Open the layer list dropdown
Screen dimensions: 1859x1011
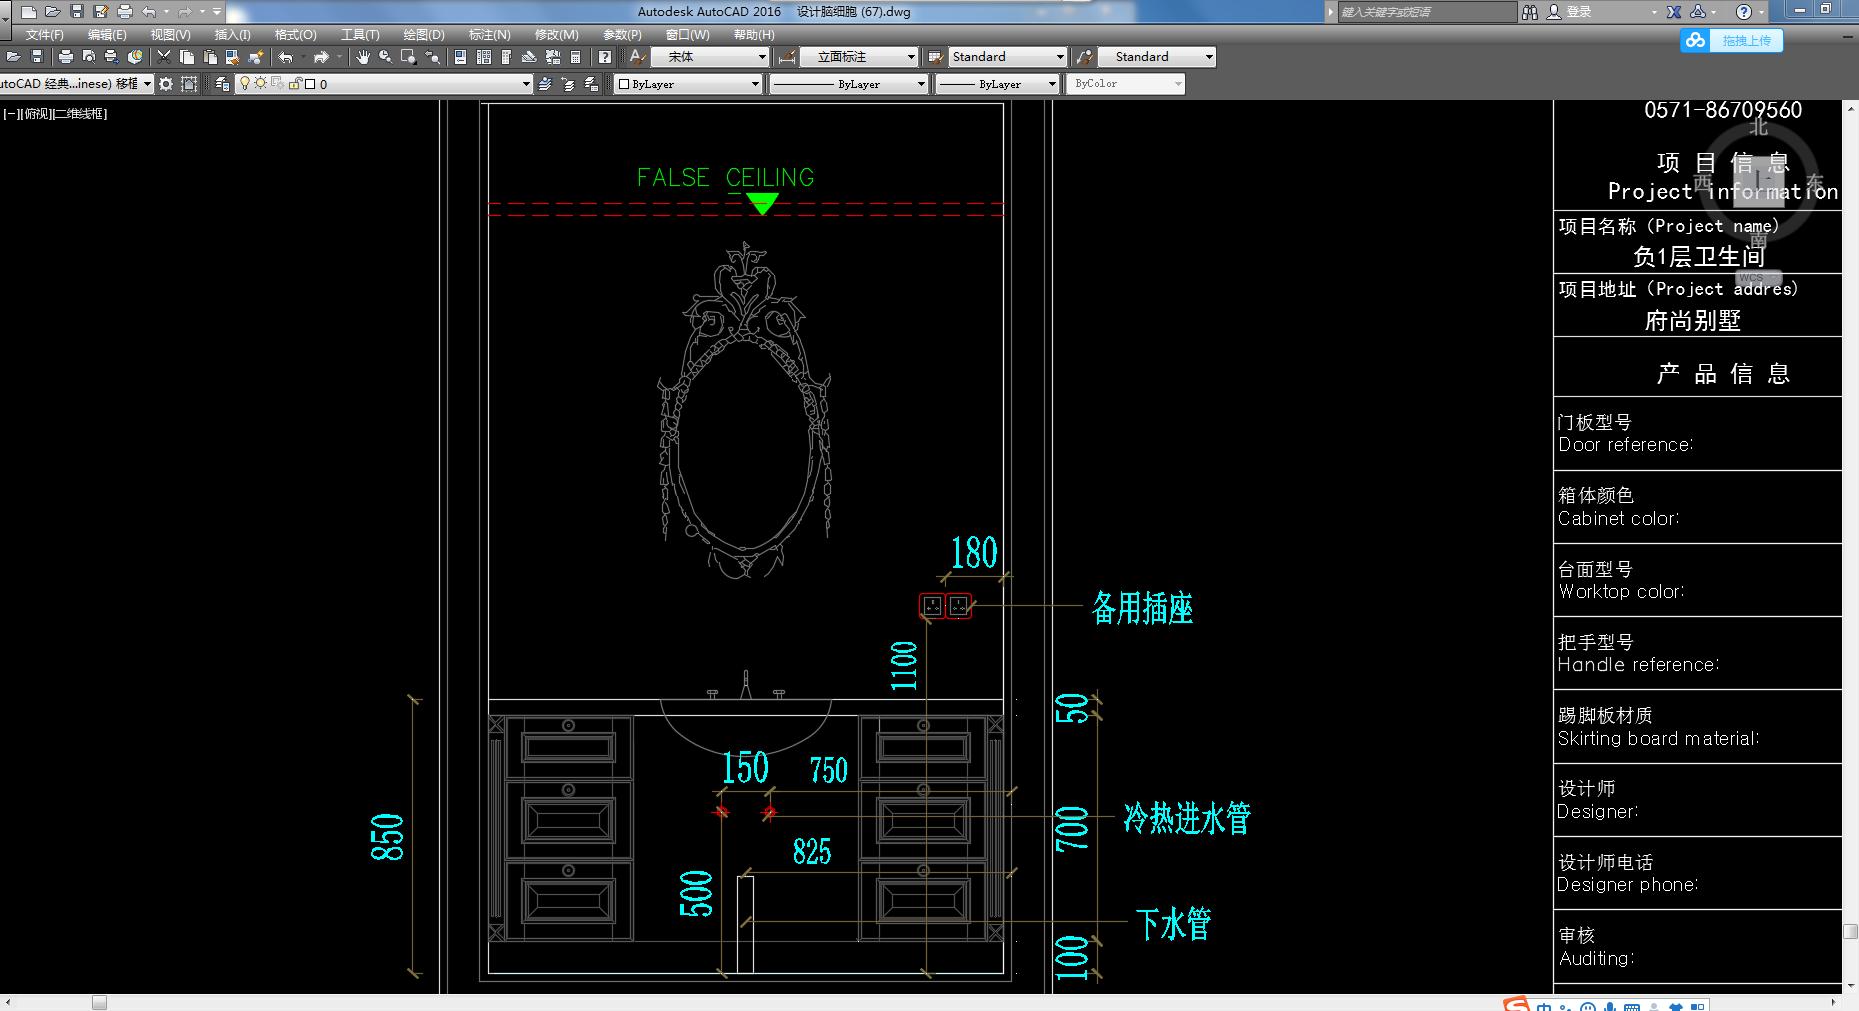(x=526, y=84)
